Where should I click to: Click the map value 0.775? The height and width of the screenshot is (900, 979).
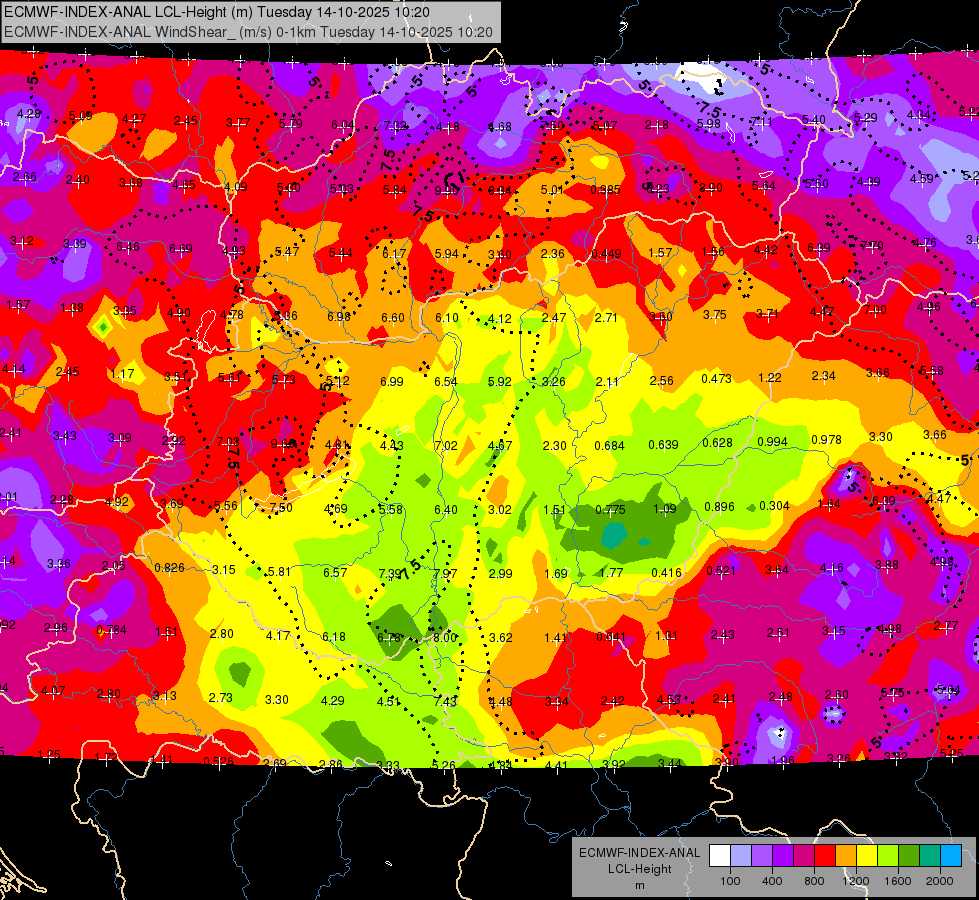click(x=610, y=510)
